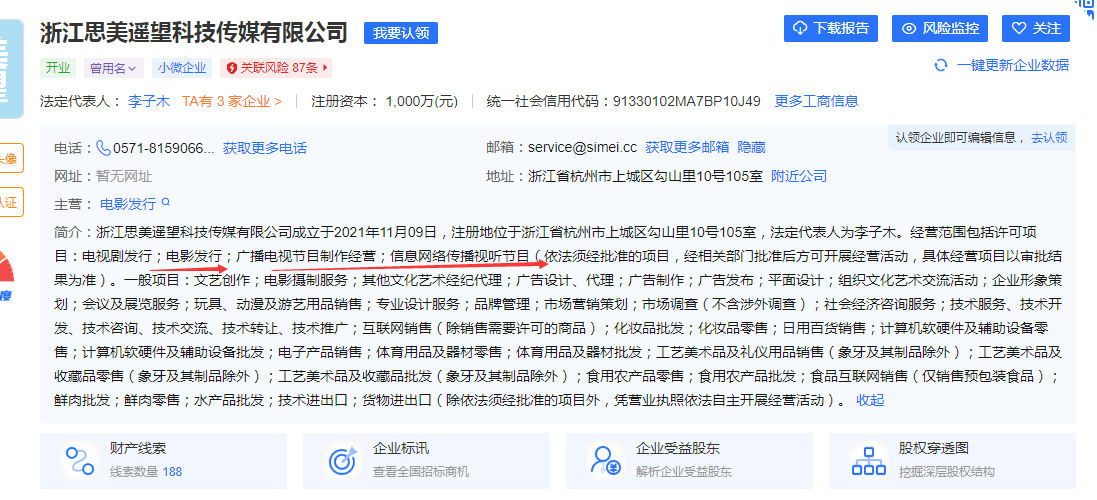Click 电影发行 main business link
Viewport: 1097px width, 500px height.
point(128,204)
